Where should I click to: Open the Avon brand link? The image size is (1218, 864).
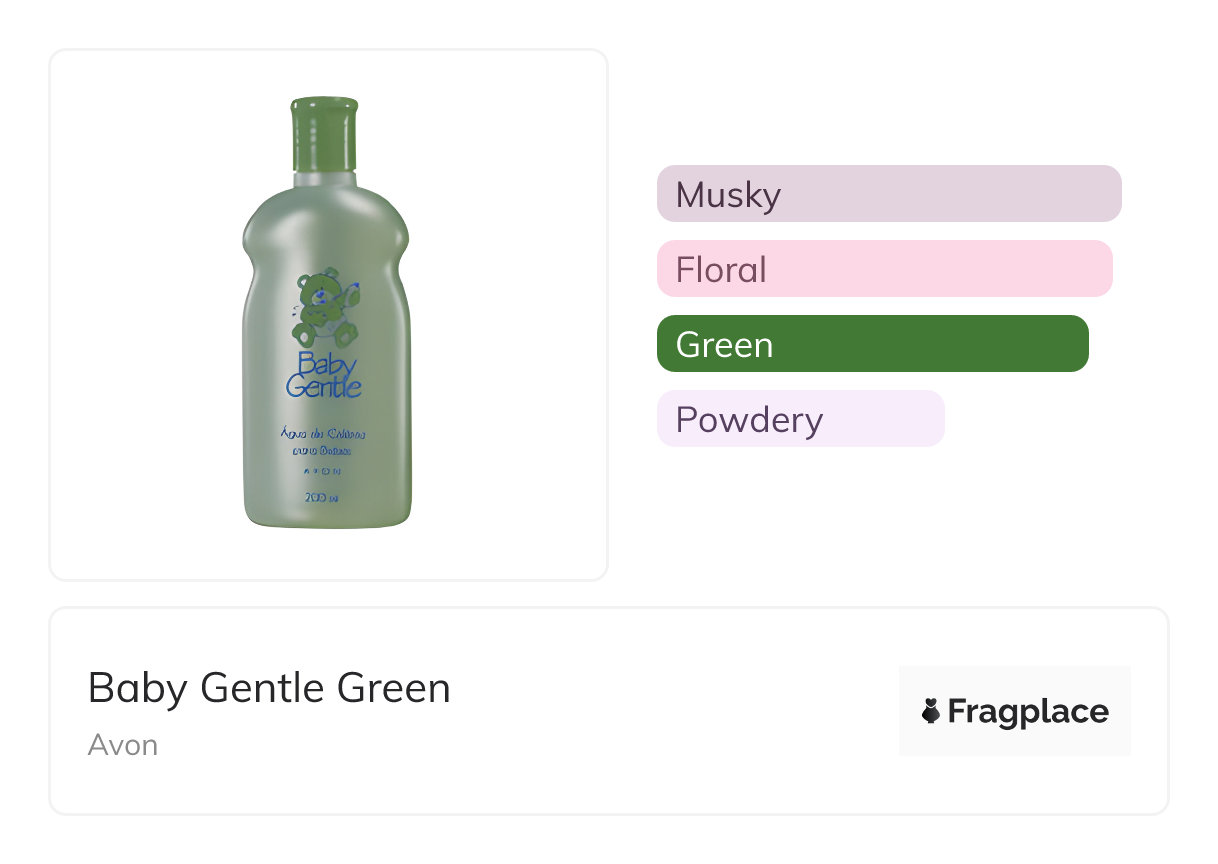pyautogui.click(x=123, y=745)
